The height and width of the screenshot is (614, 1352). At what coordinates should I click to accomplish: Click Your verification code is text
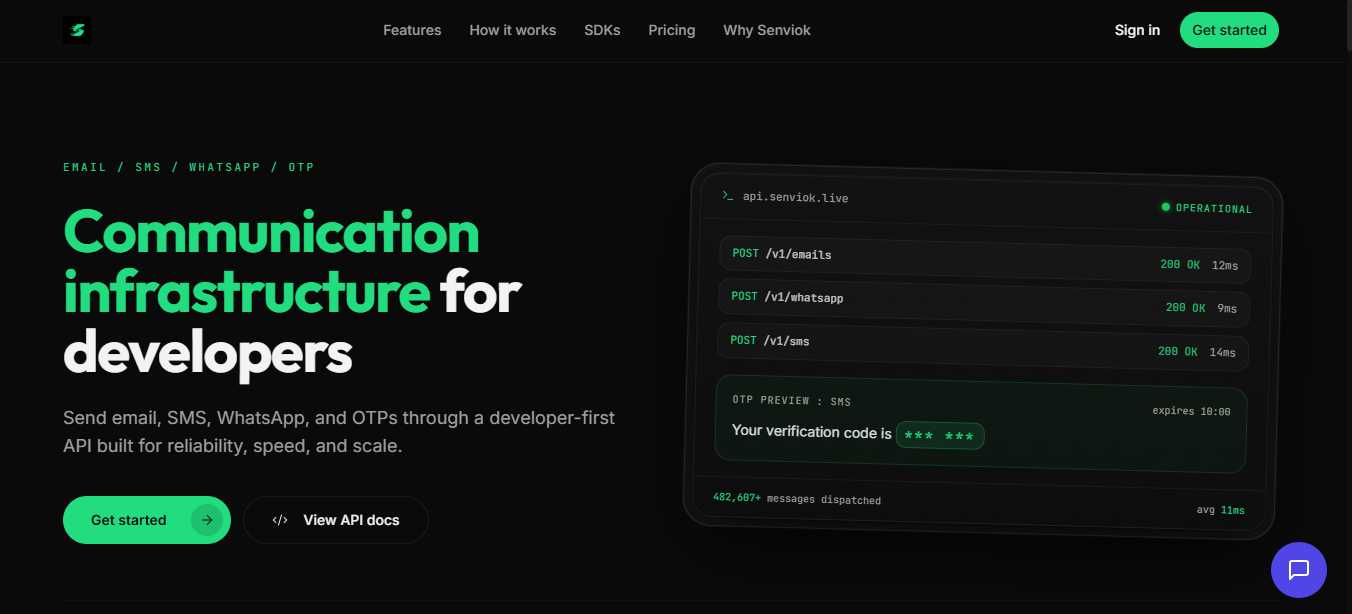[x=812, y=432]
